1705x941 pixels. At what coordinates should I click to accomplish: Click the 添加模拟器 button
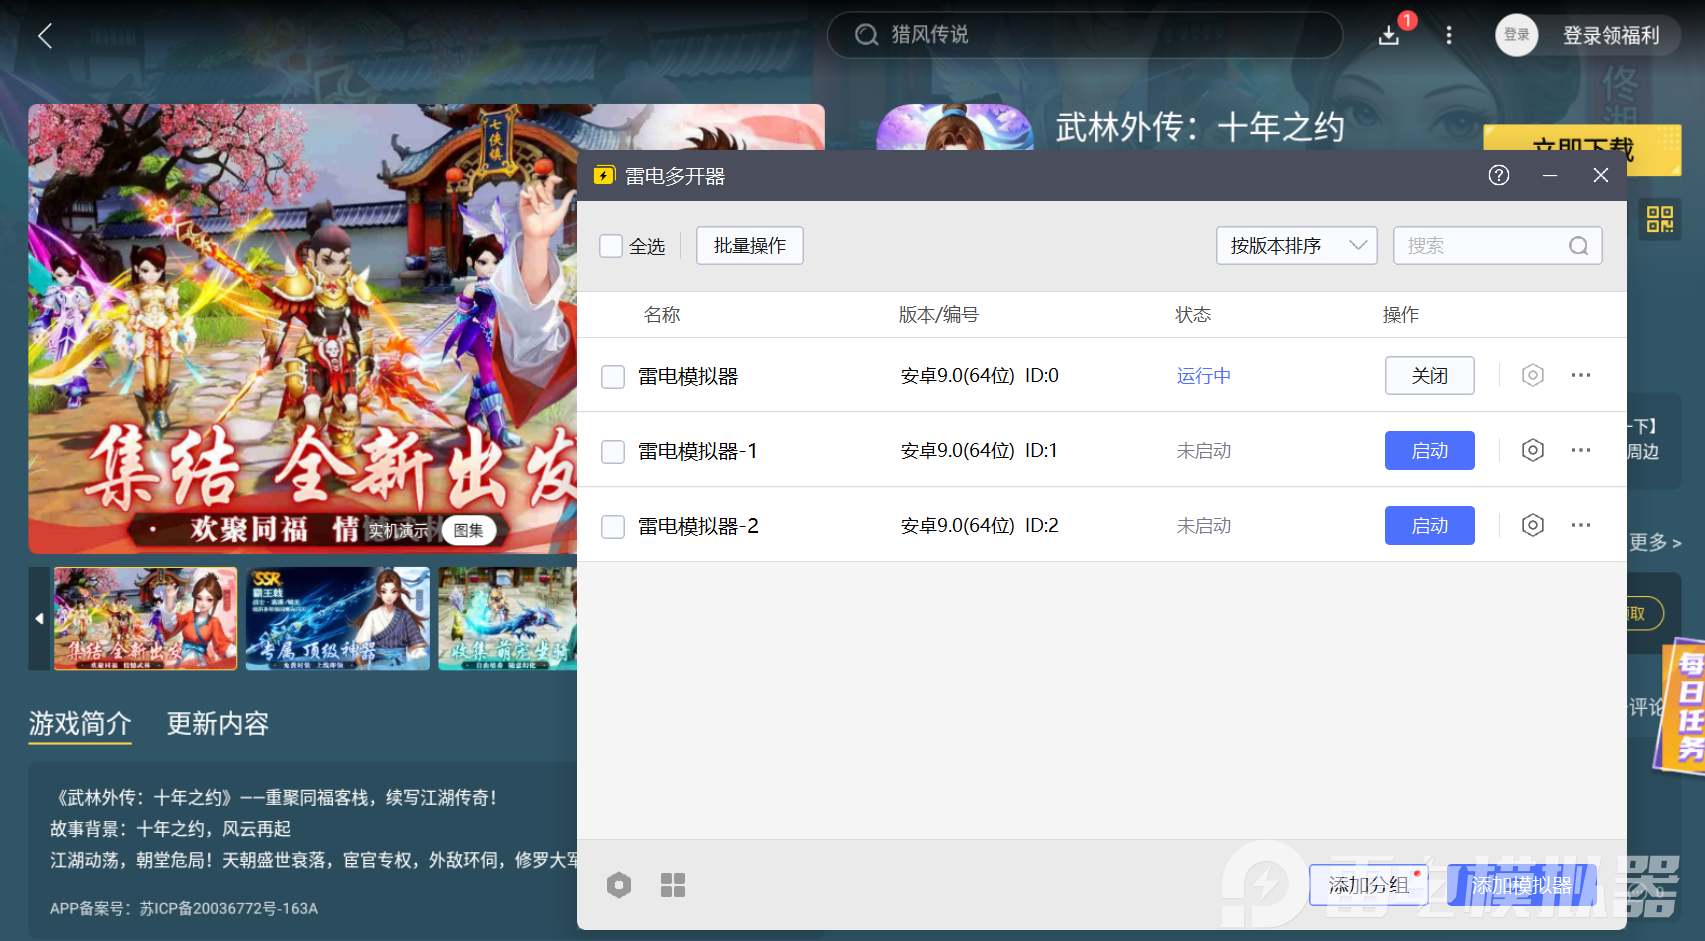[1521, 885]
